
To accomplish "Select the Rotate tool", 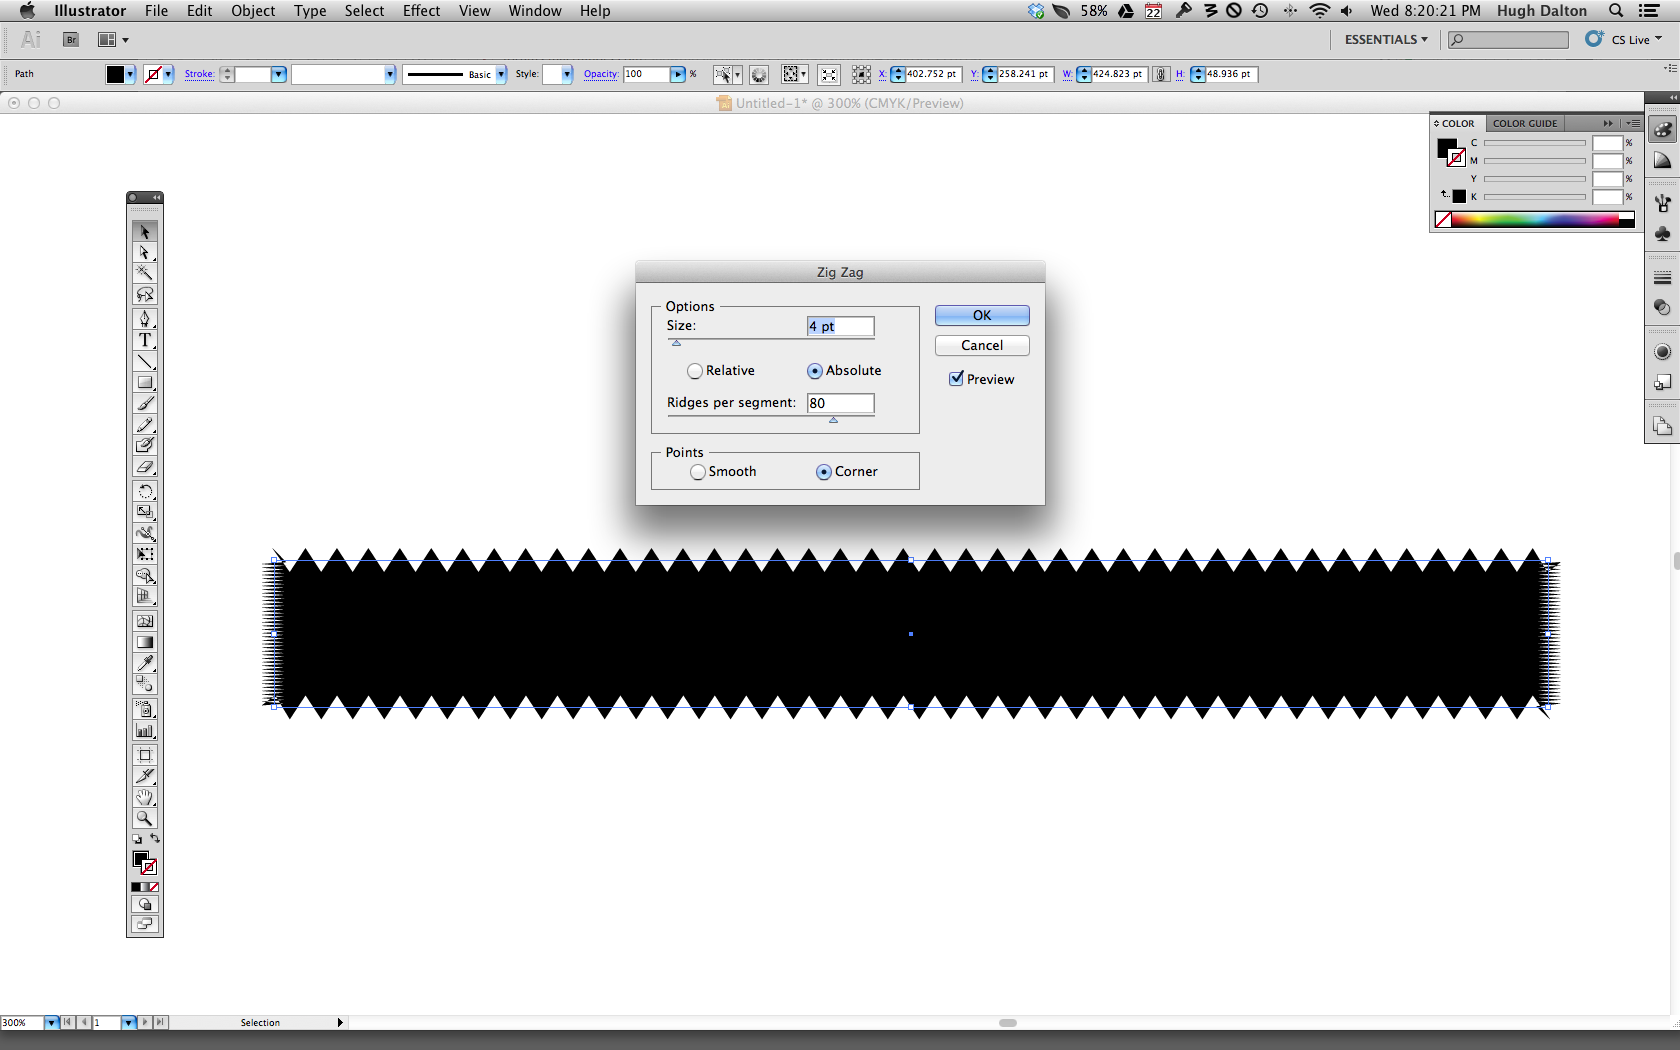I will (x=145, y=491).
